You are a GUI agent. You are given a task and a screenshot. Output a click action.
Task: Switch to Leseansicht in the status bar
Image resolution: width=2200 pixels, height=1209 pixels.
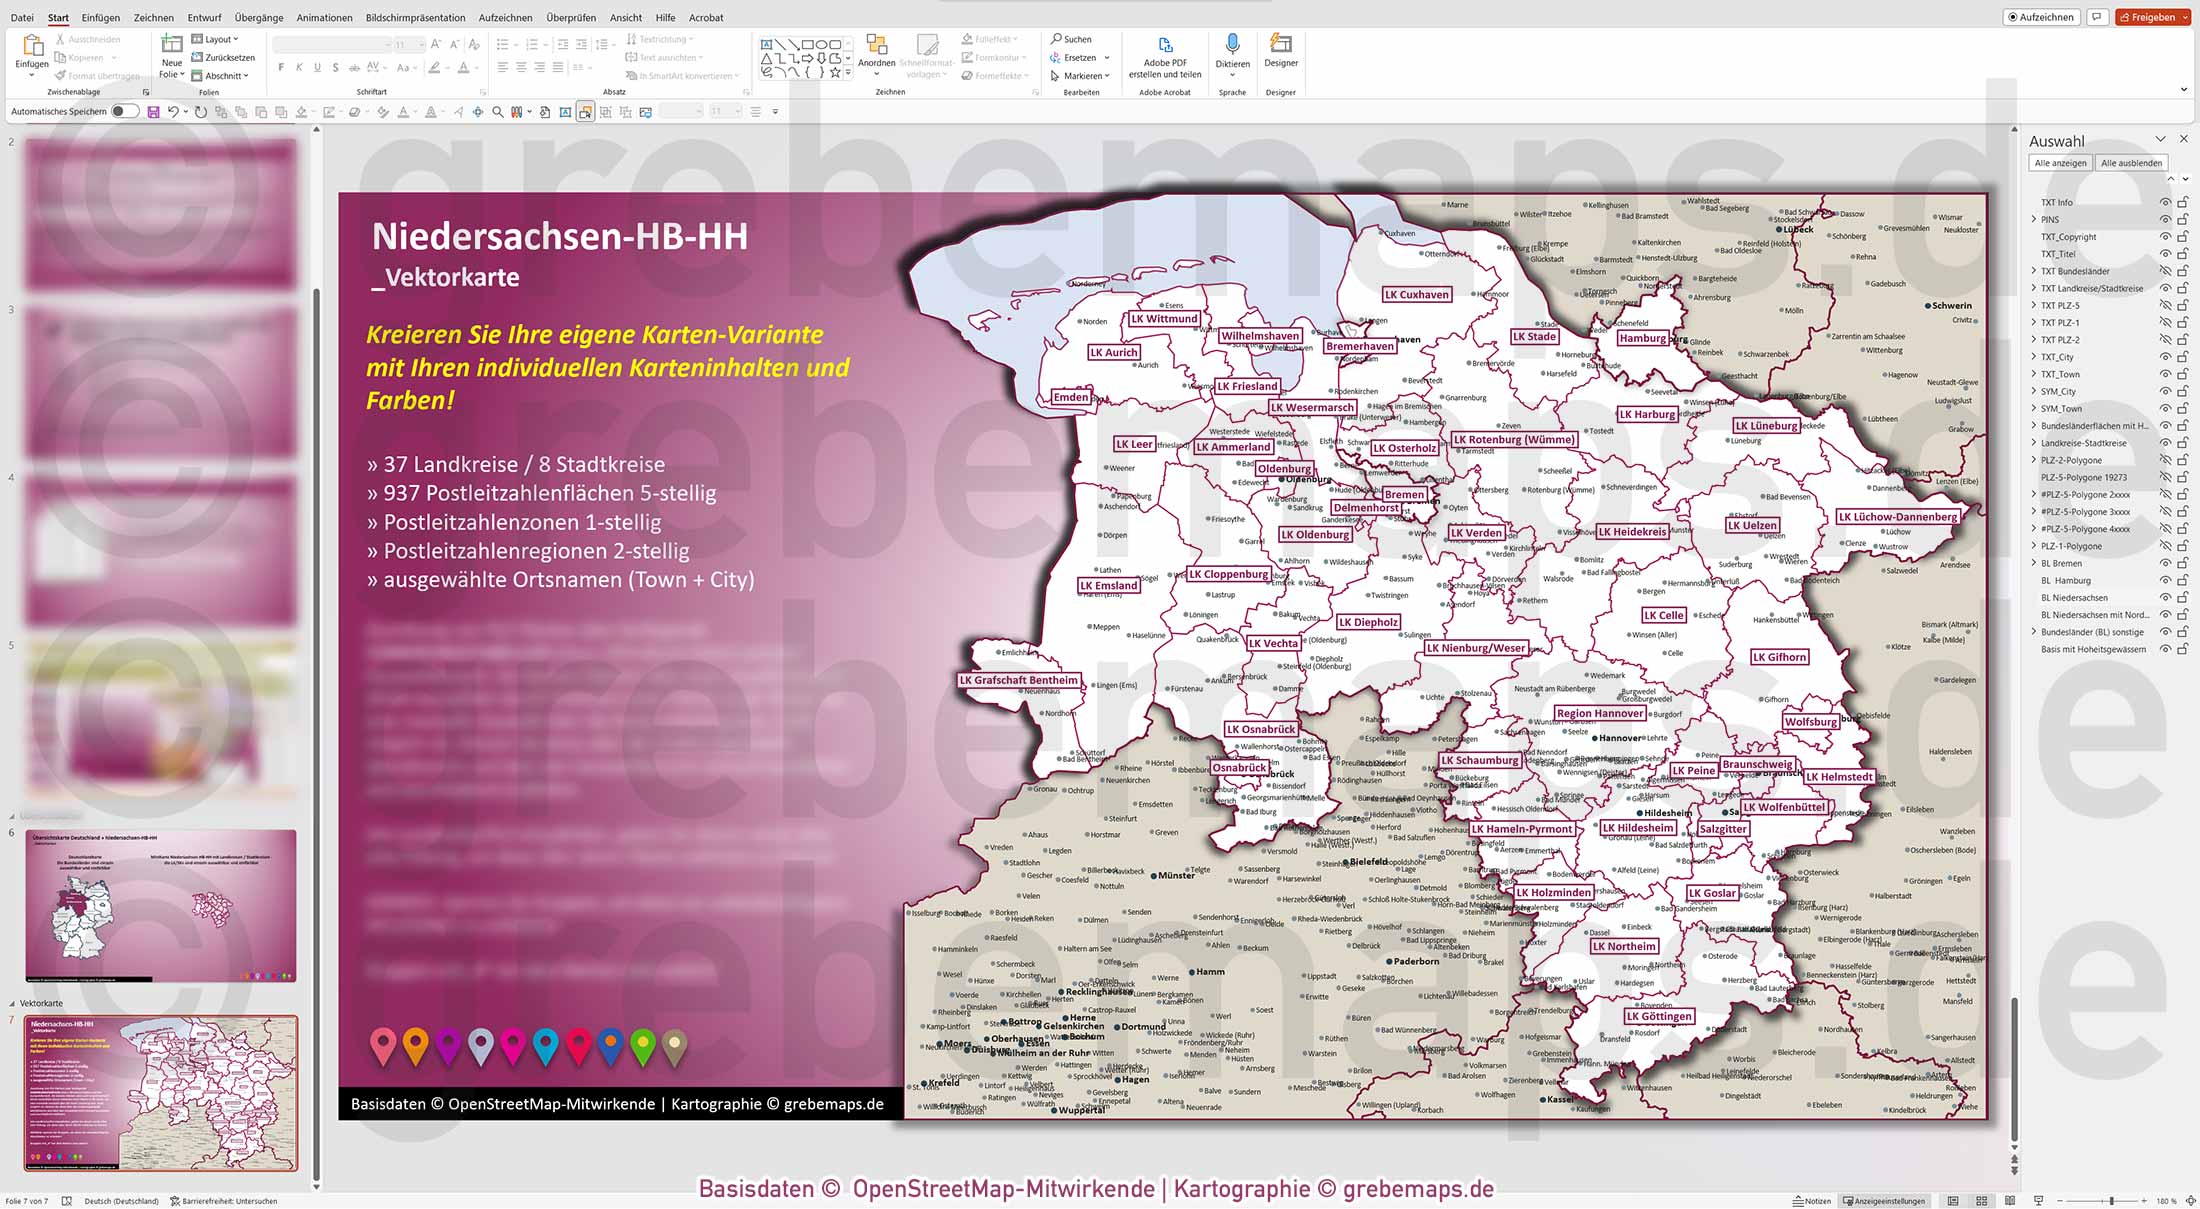click(2010, 1200)
